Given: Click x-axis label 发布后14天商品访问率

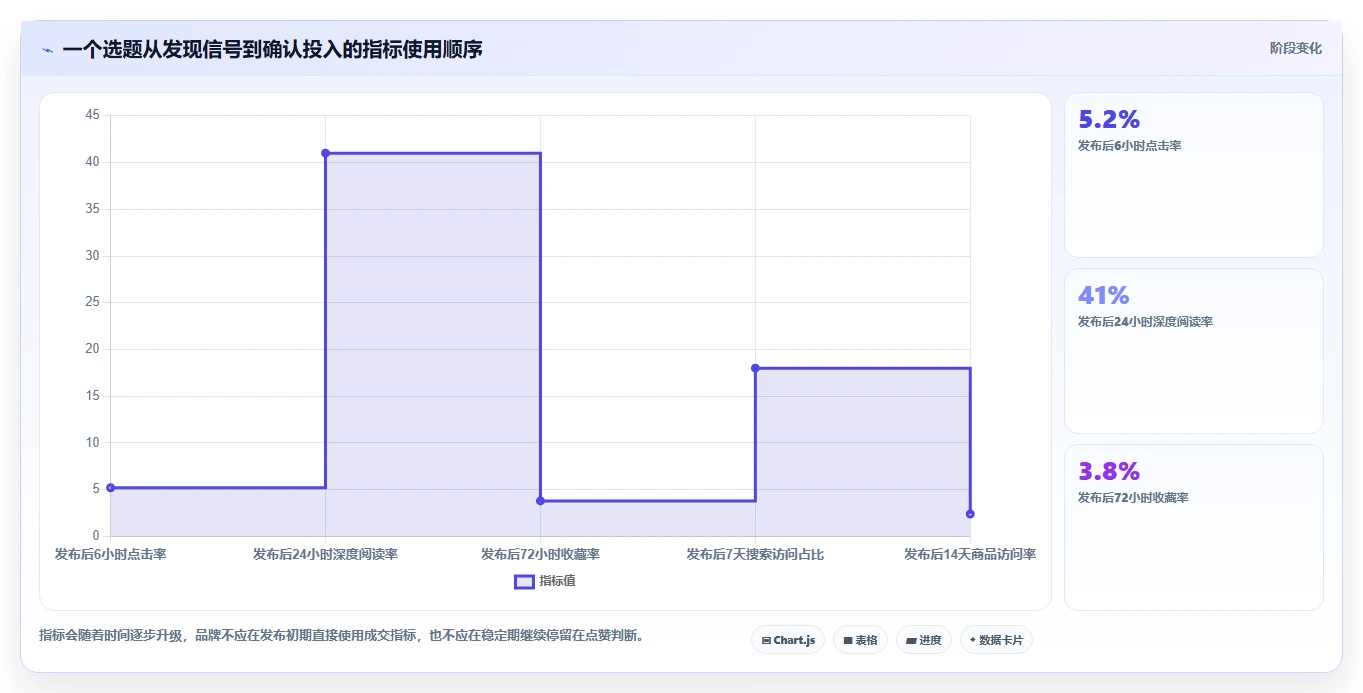Looking at the screenshot, I should coord(970,554).
